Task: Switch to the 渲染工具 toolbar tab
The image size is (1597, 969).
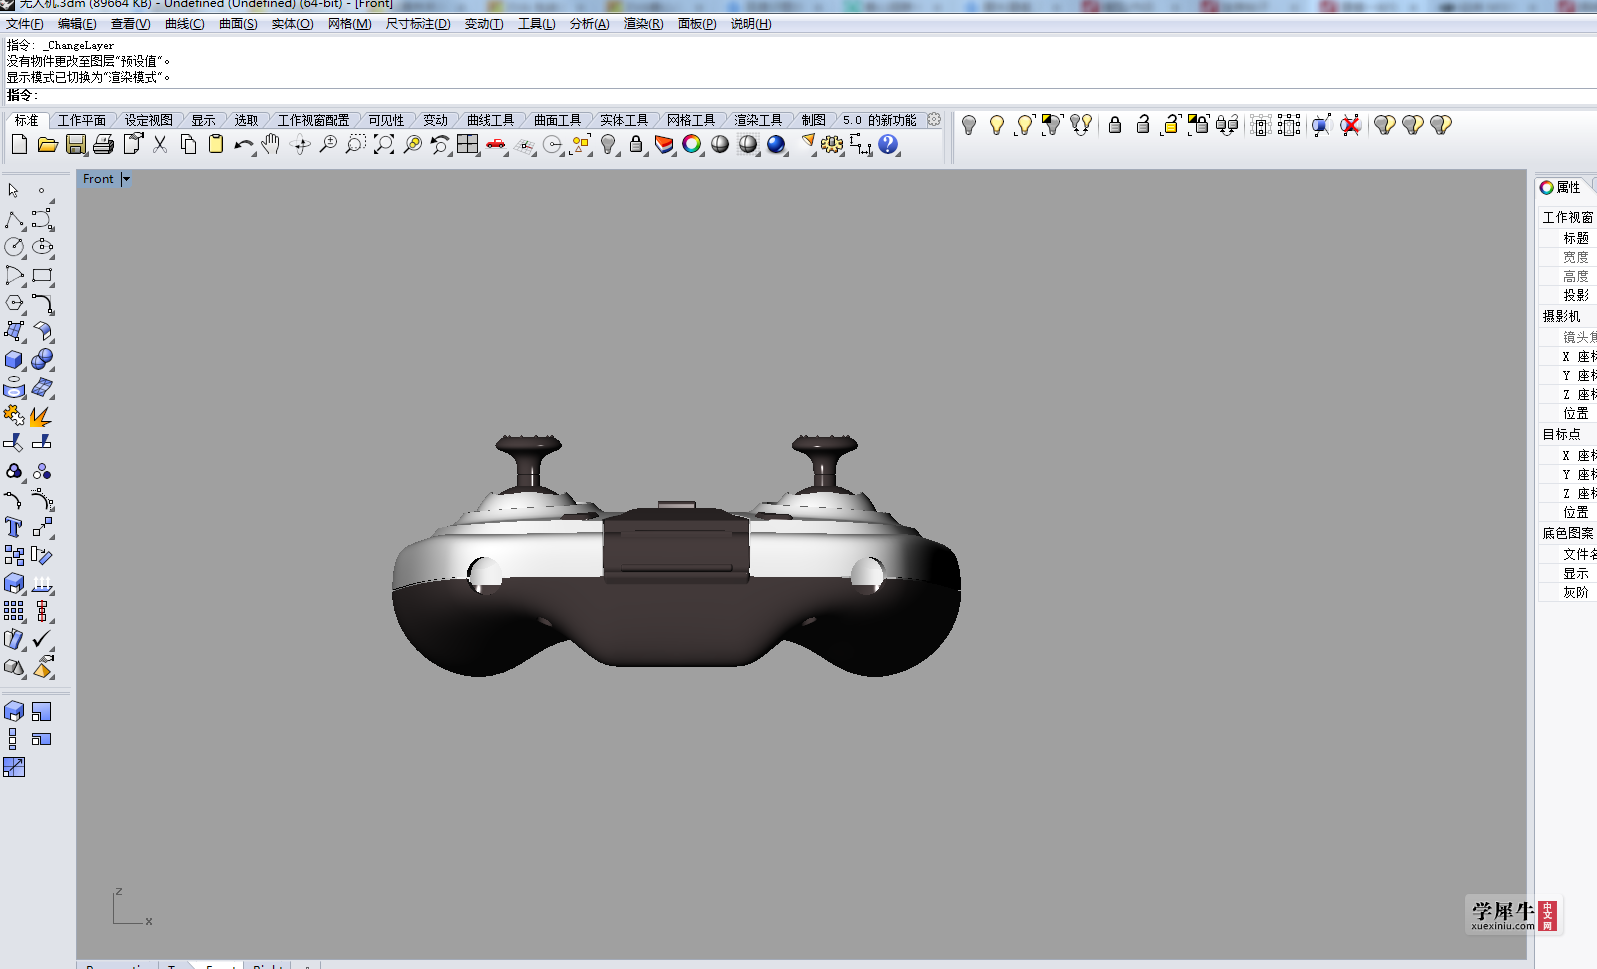Action: (758, 120)
